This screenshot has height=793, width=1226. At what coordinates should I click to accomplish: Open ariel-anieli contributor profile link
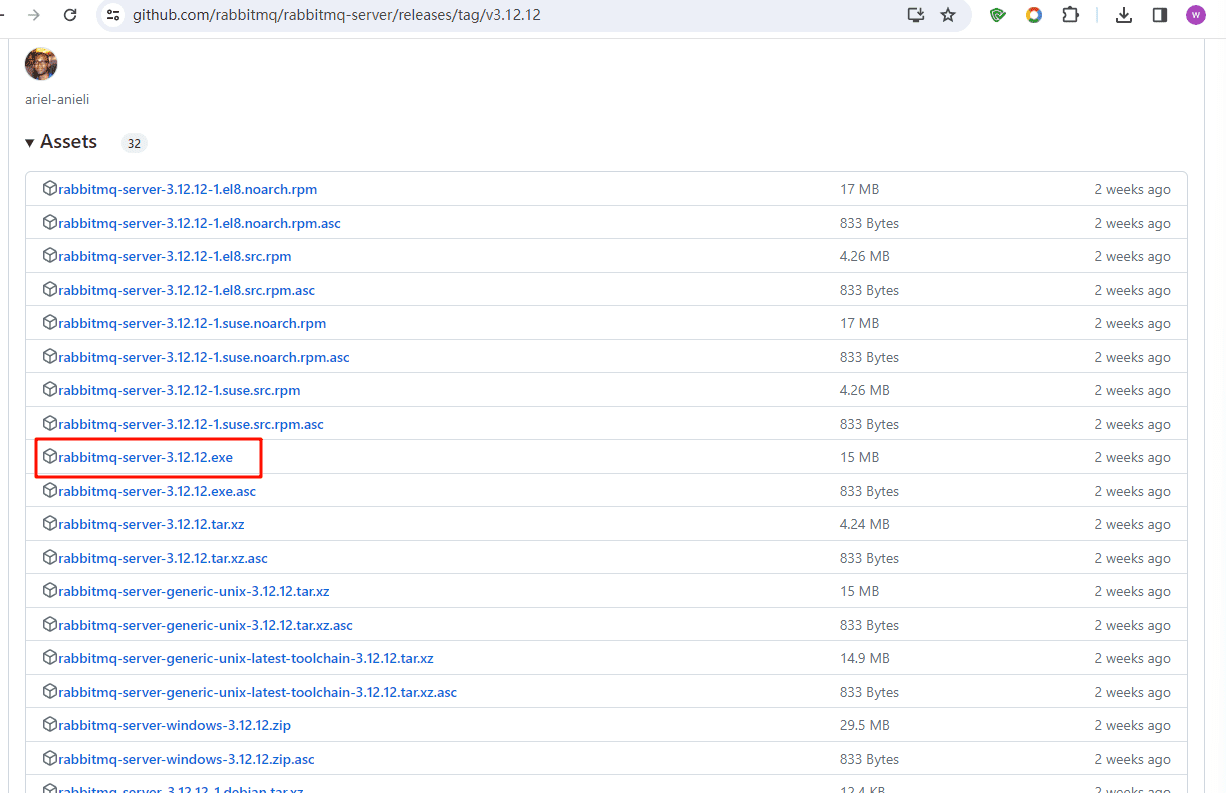pos(57,99)
